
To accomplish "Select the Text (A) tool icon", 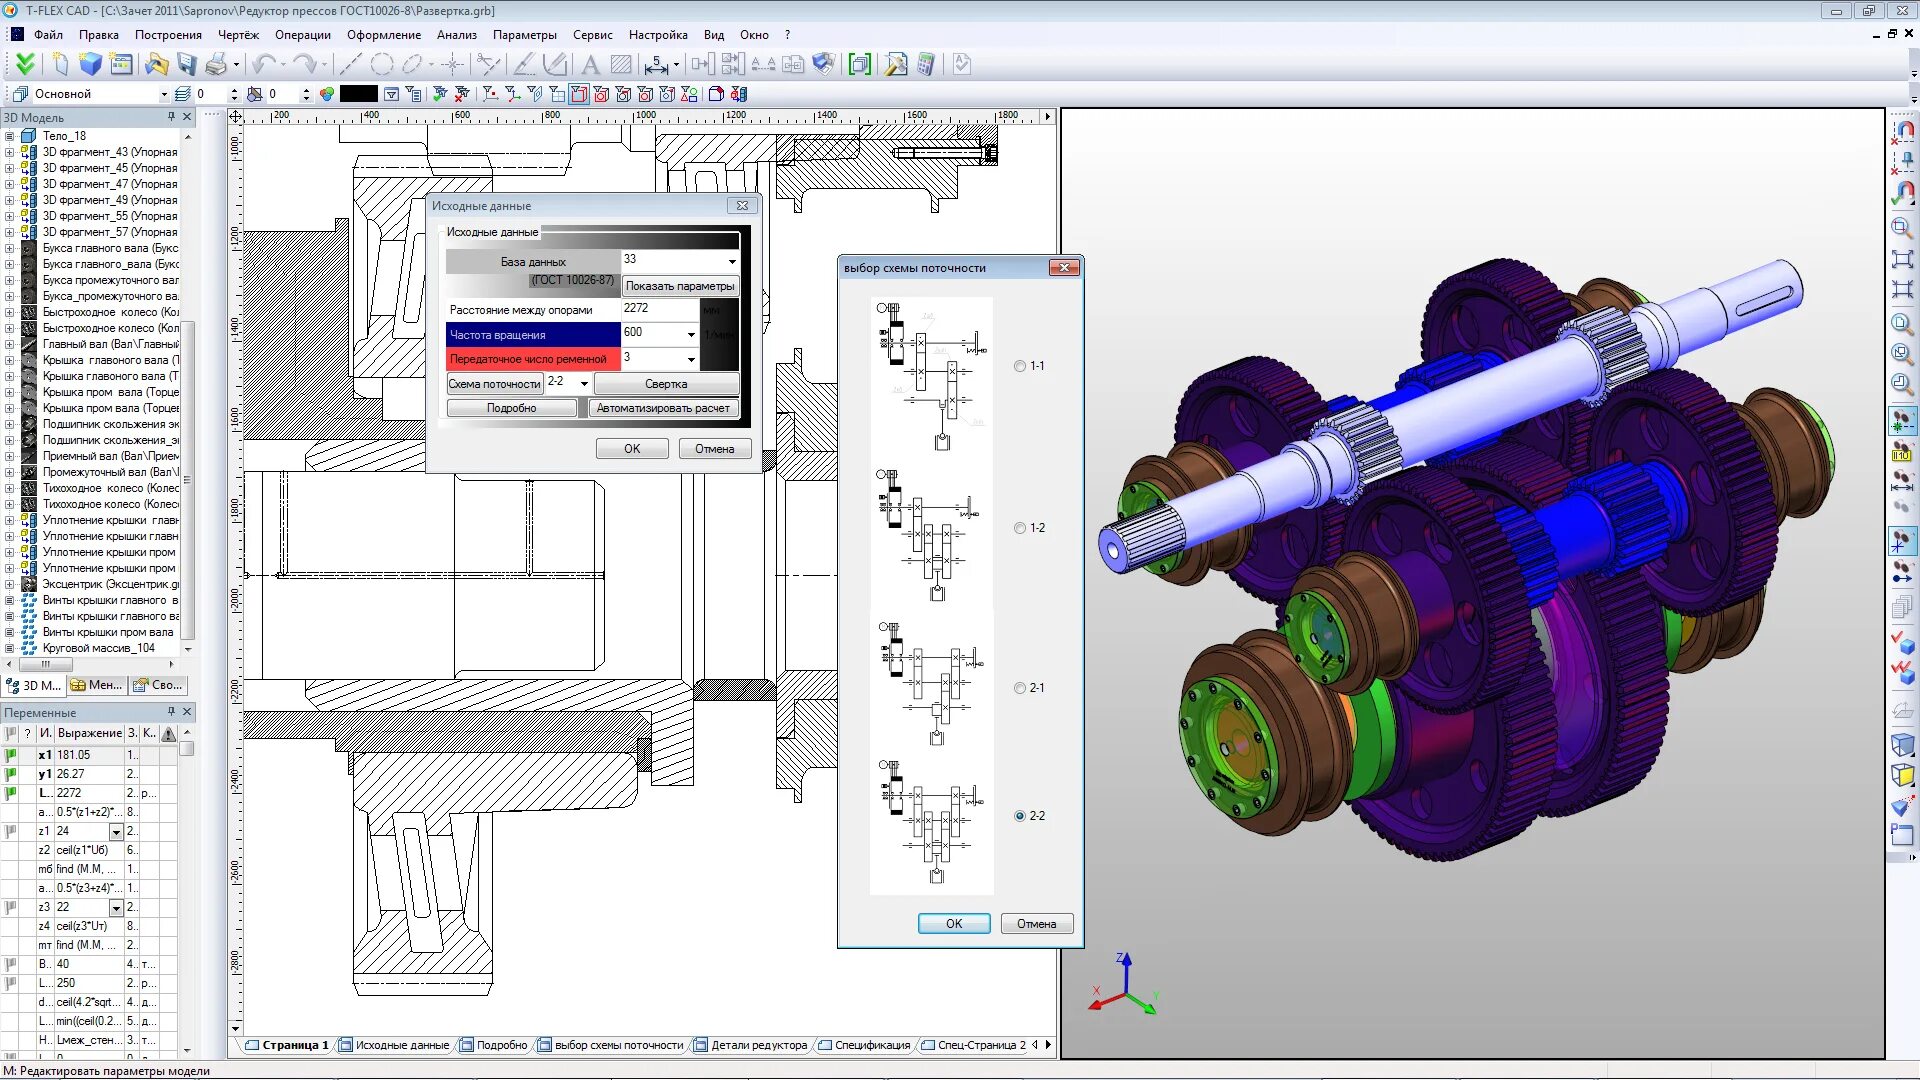I will (590, 65).
